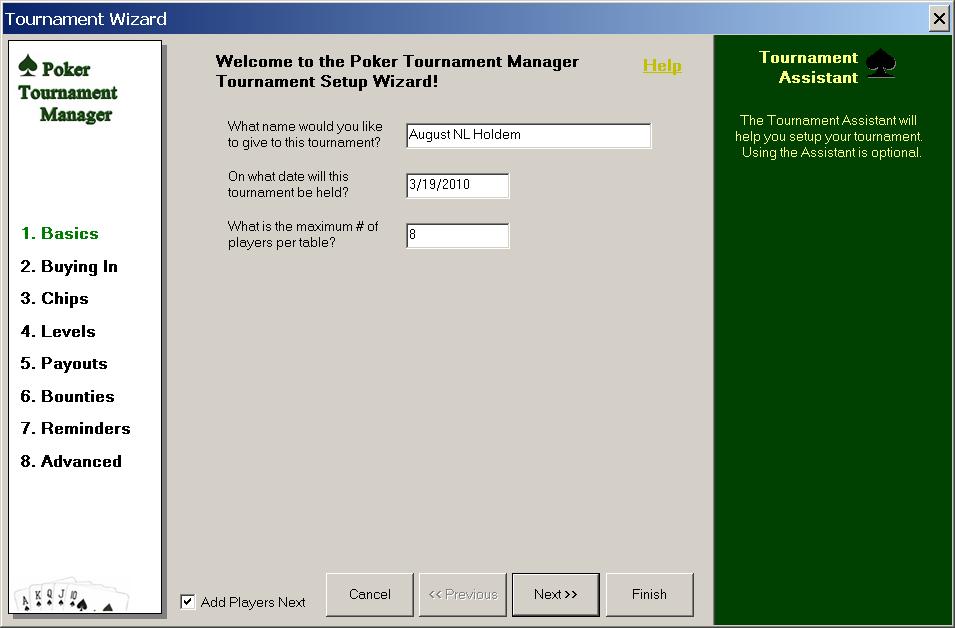This screenshot has height=628, width=955.
Task: Click the maximum players per table field
Action: click(457, 235)
